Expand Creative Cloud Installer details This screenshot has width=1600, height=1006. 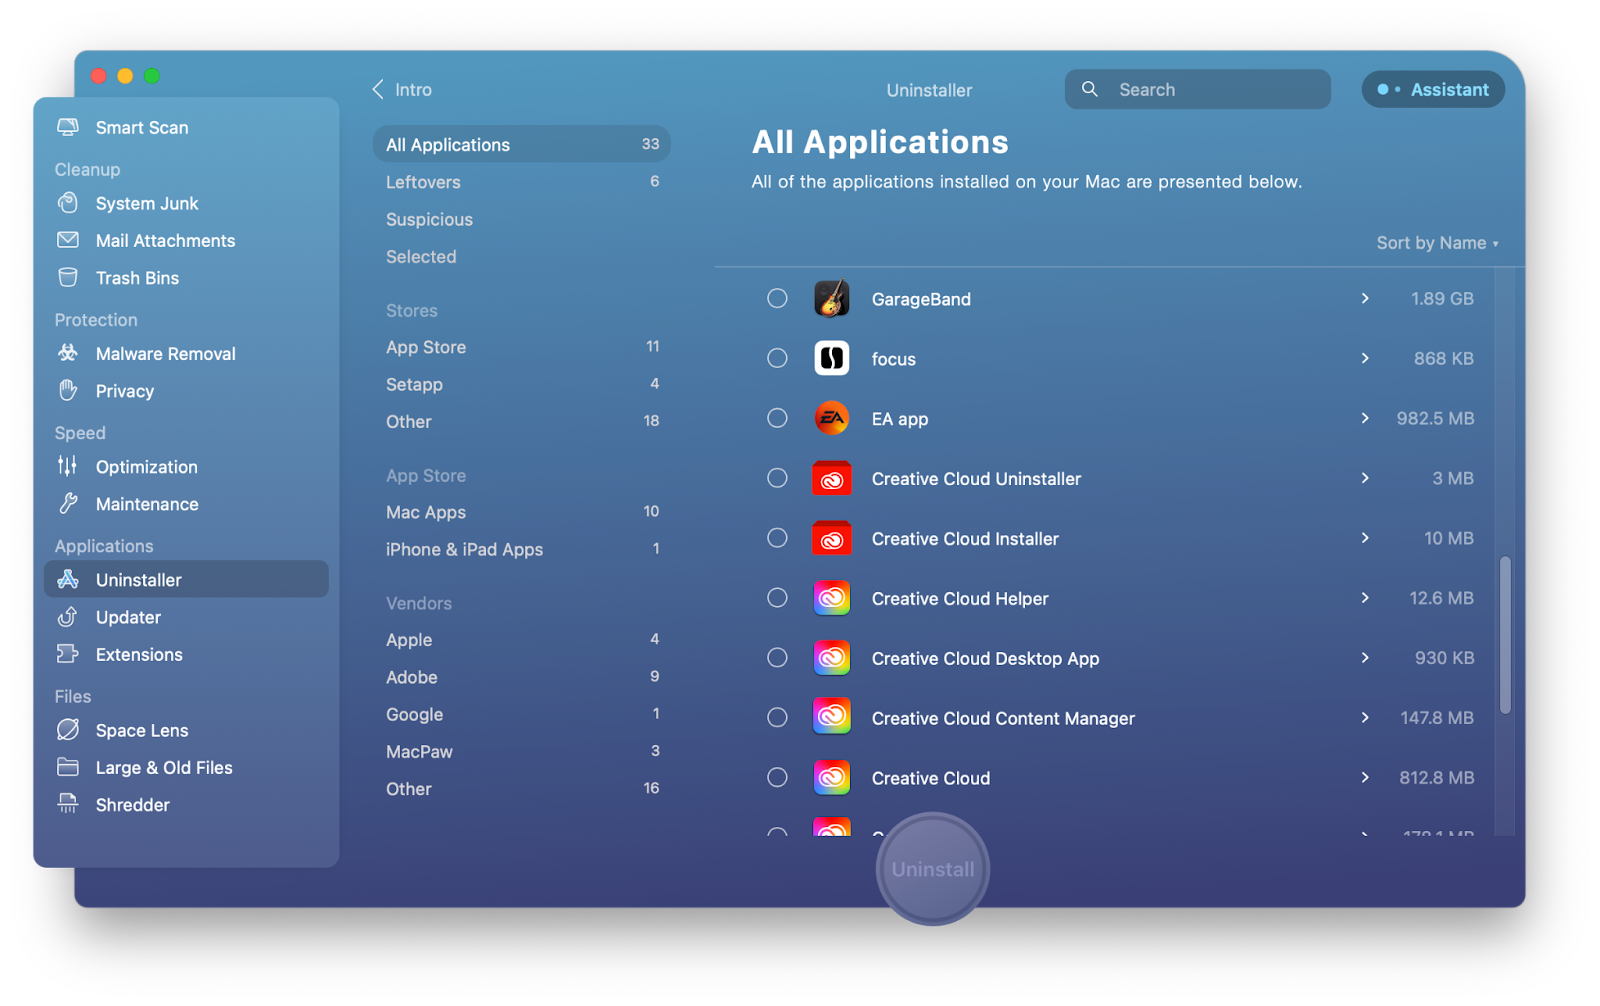(1364, 537)
